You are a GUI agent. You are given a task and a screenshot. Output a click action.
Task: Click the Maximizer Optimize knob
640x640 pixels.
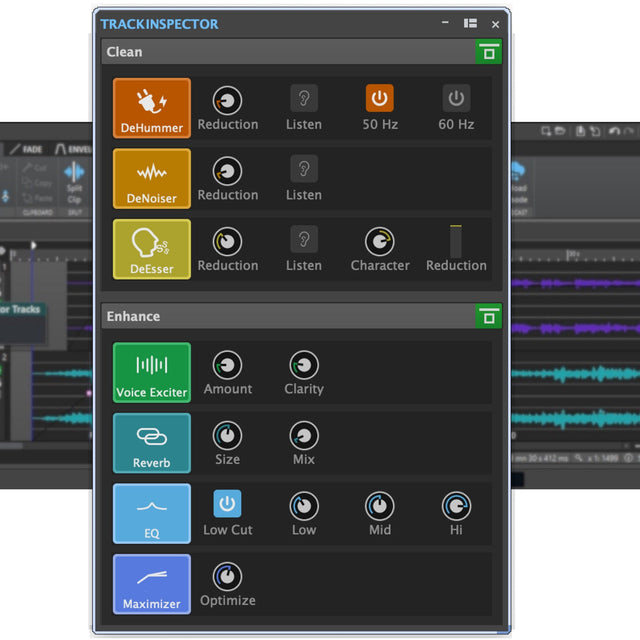228,576
